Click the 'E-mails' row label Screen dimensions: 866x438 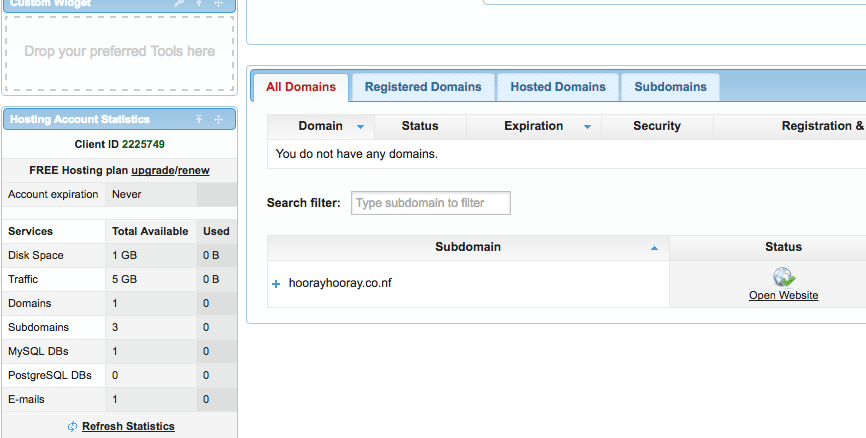click(26, 399)
